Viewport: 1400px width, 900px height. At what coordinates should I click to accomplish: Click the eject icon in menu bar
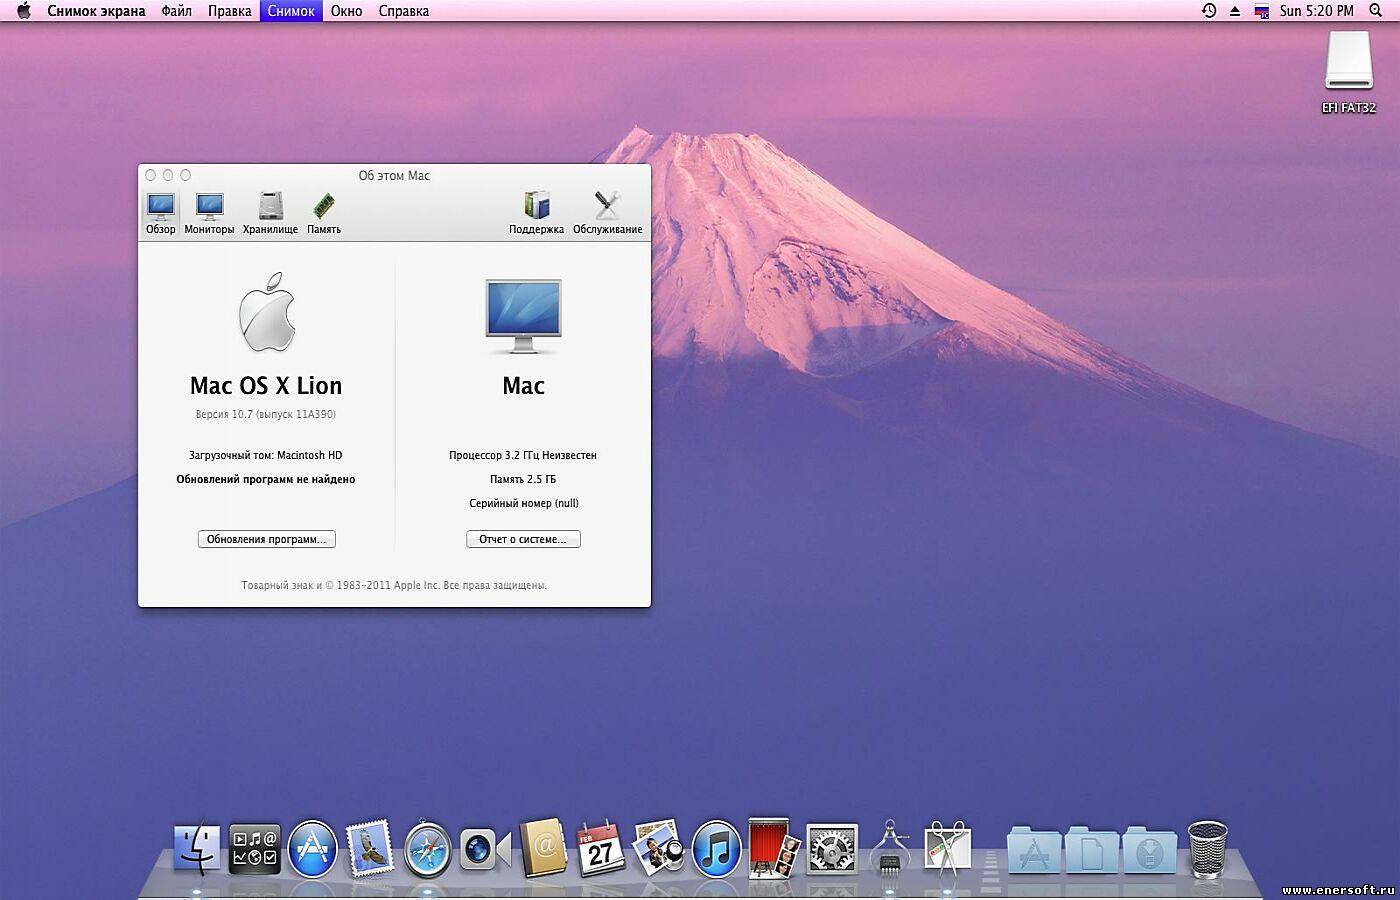tap(1235, 11)
